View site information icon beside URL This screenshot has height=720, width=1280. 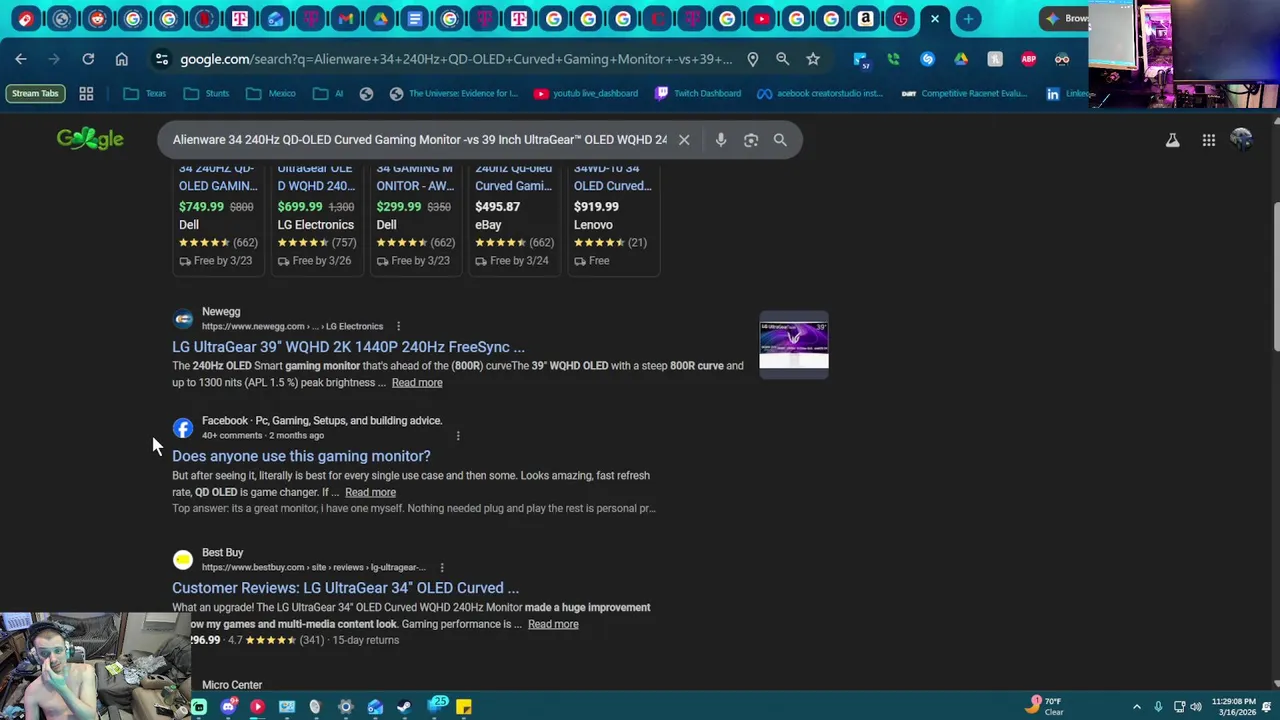(162, 59)
